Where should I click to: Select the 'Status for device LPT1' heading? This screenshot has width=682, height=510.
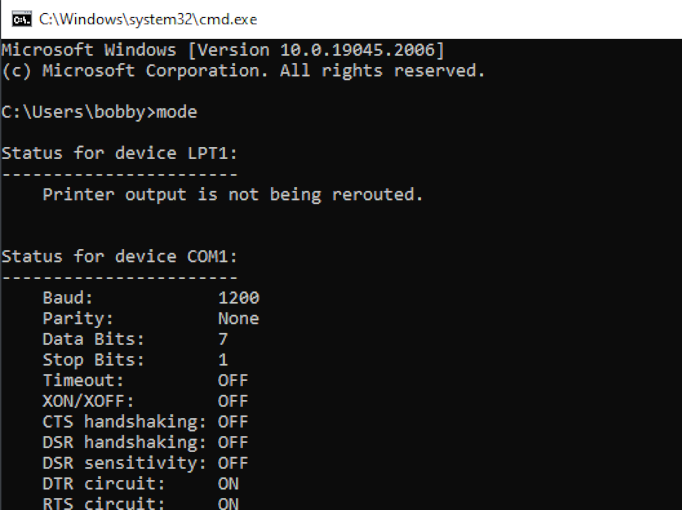coord(120,153)
